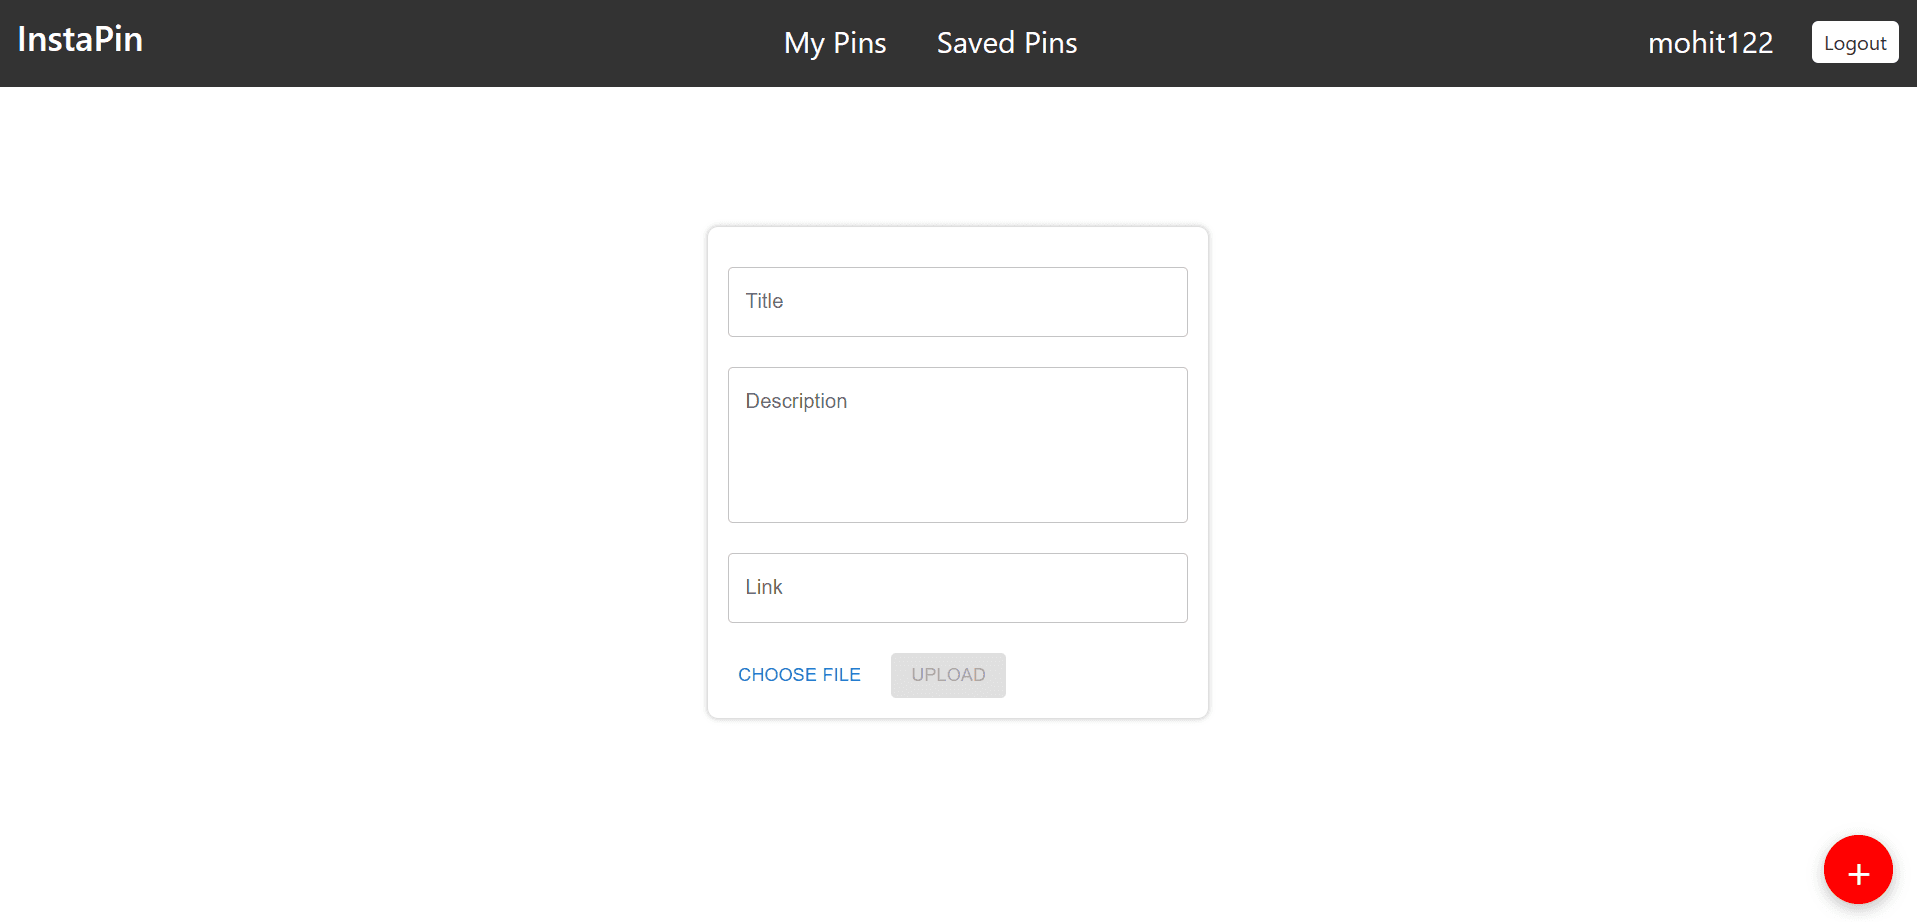
Task: Click the greyed-out UPLOAD button
Action: coord(948,675)
